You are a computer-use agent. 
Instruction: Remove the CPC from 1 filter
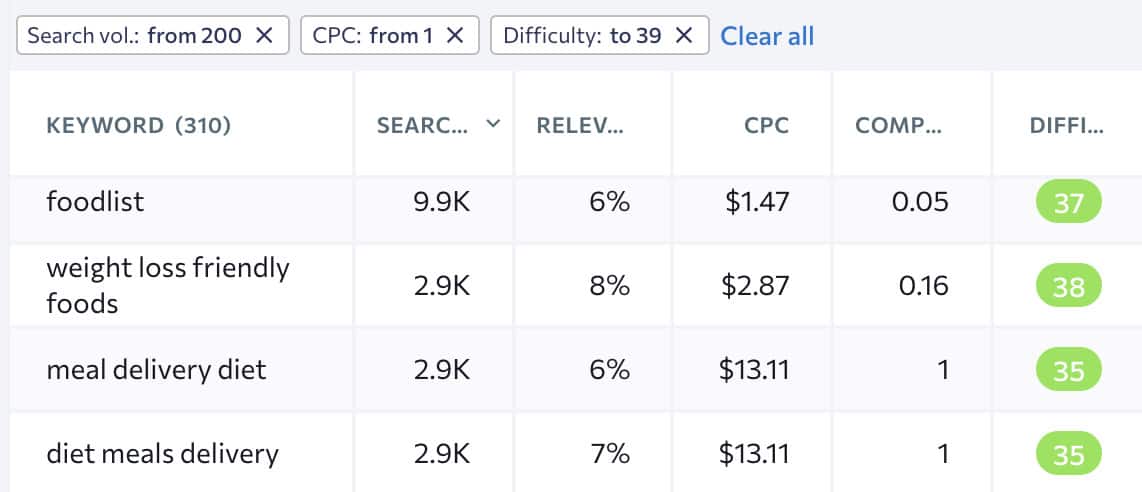454,36
